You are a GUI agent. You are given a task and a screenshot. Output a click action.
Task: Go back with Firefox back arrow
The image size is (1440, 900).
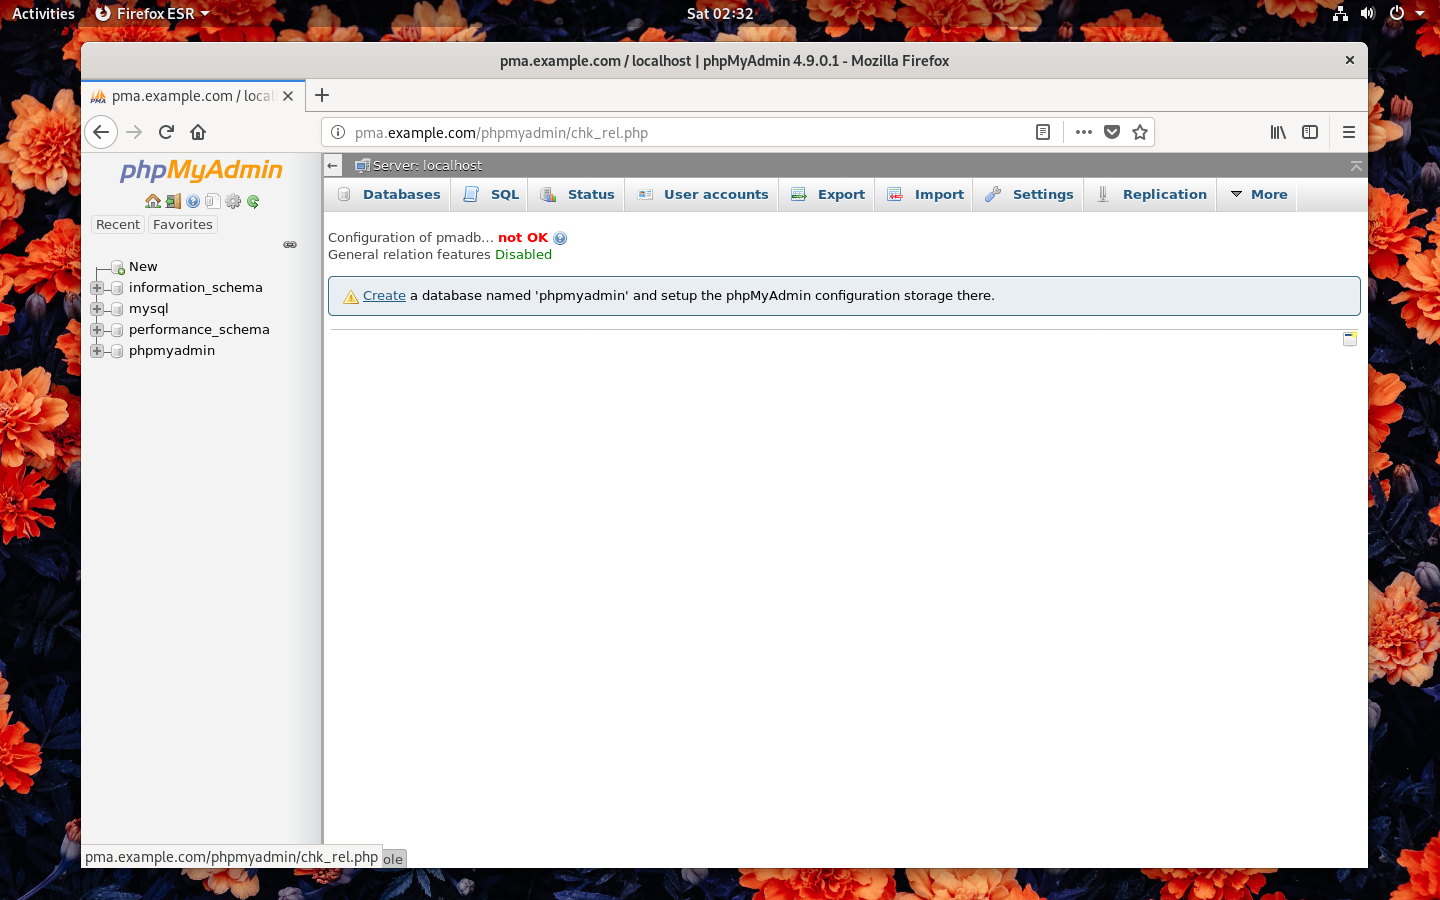point(101,132)
